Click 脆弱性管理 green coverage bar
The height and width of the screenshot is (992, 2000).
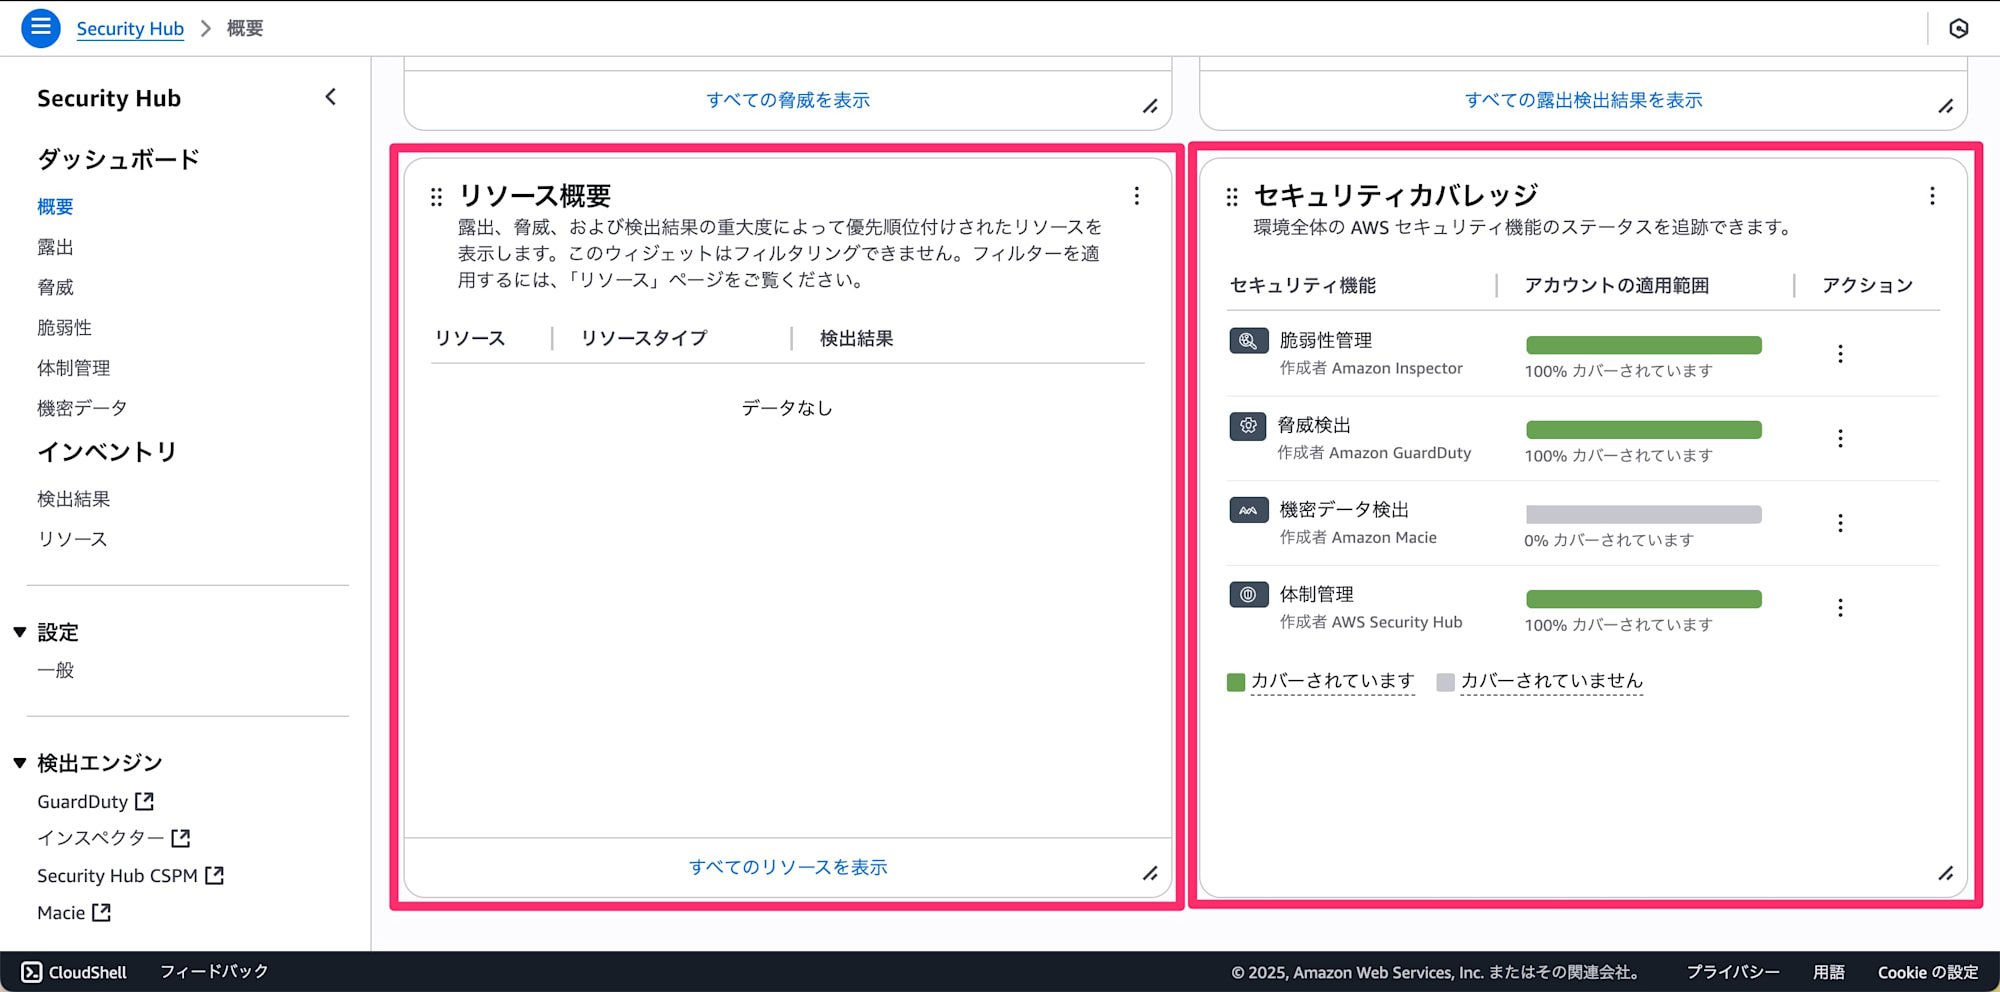(1644, 345)
